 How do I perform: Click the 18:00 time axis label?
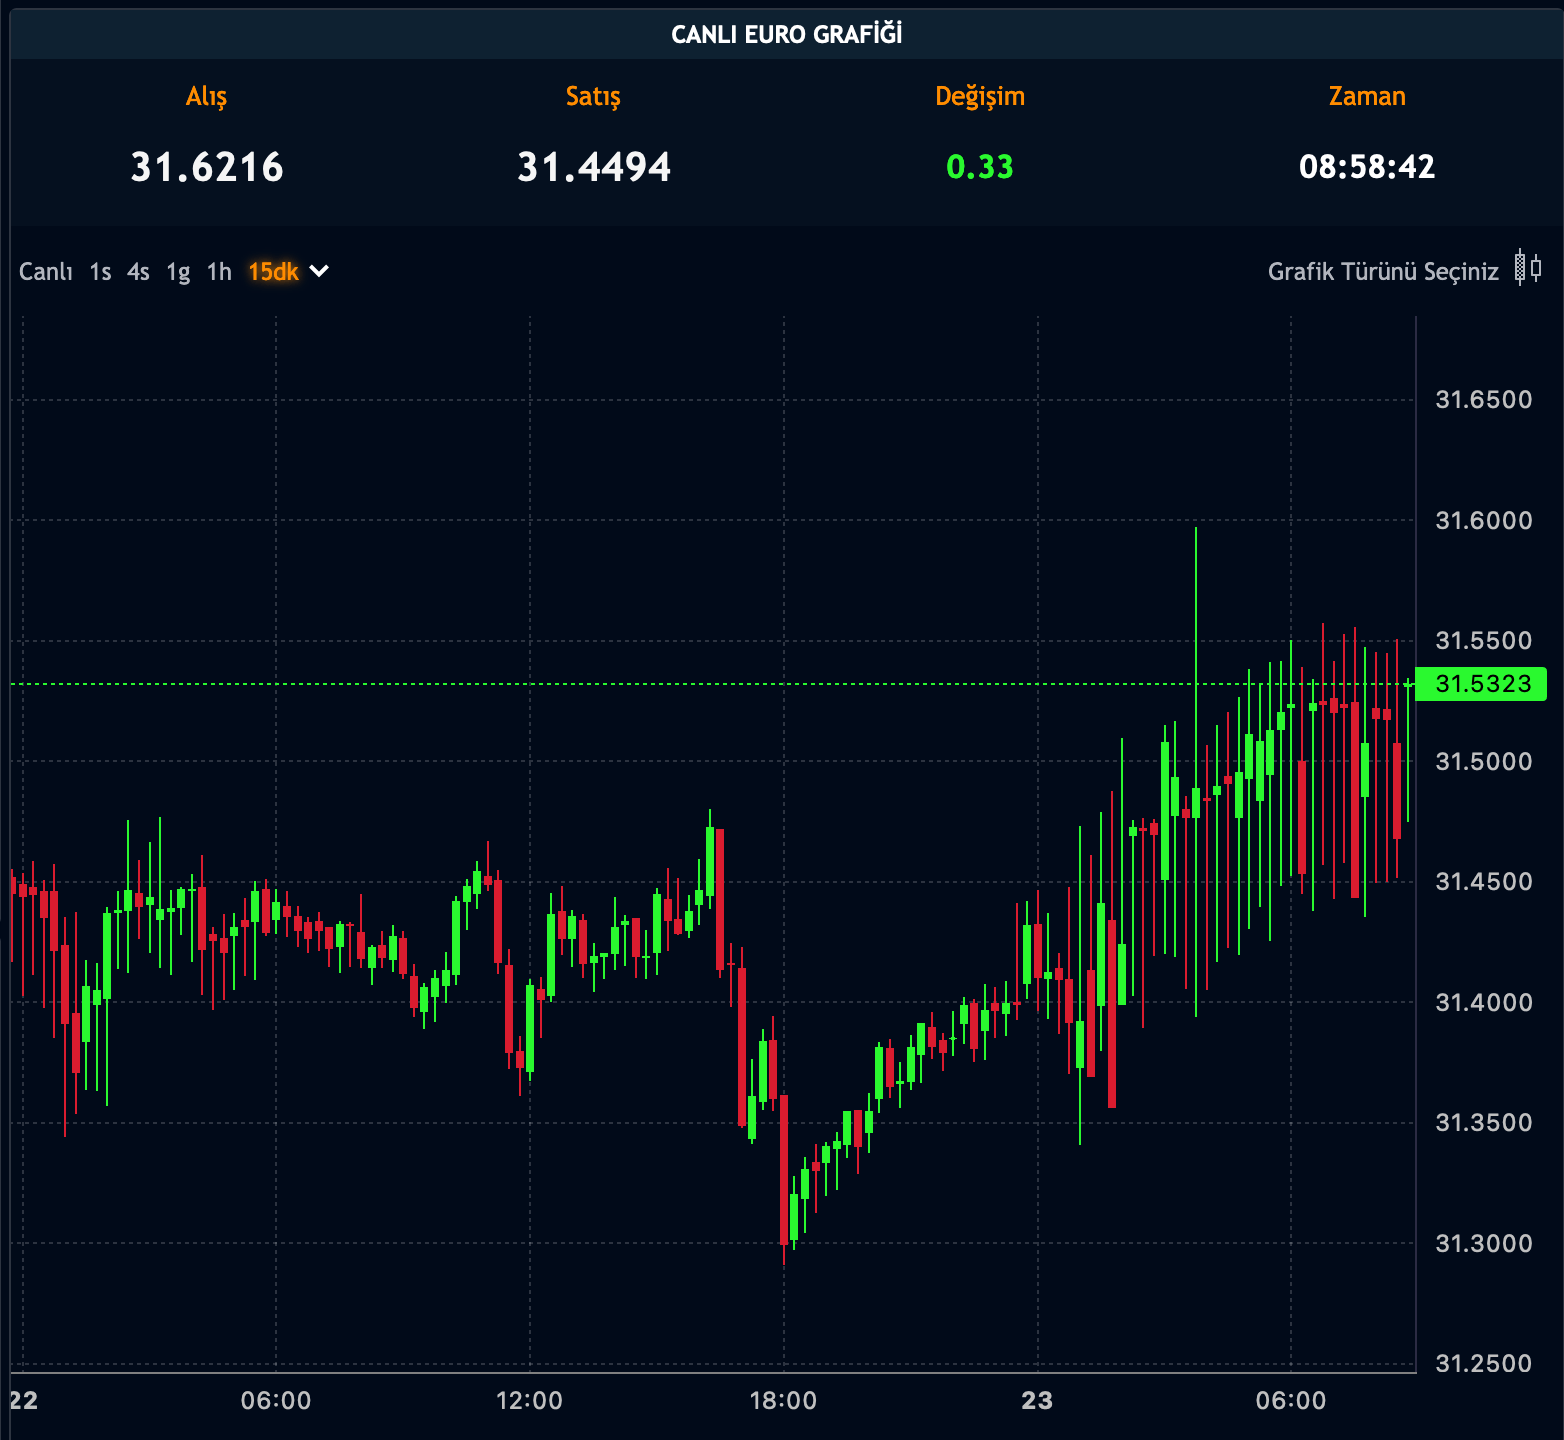783,1401
